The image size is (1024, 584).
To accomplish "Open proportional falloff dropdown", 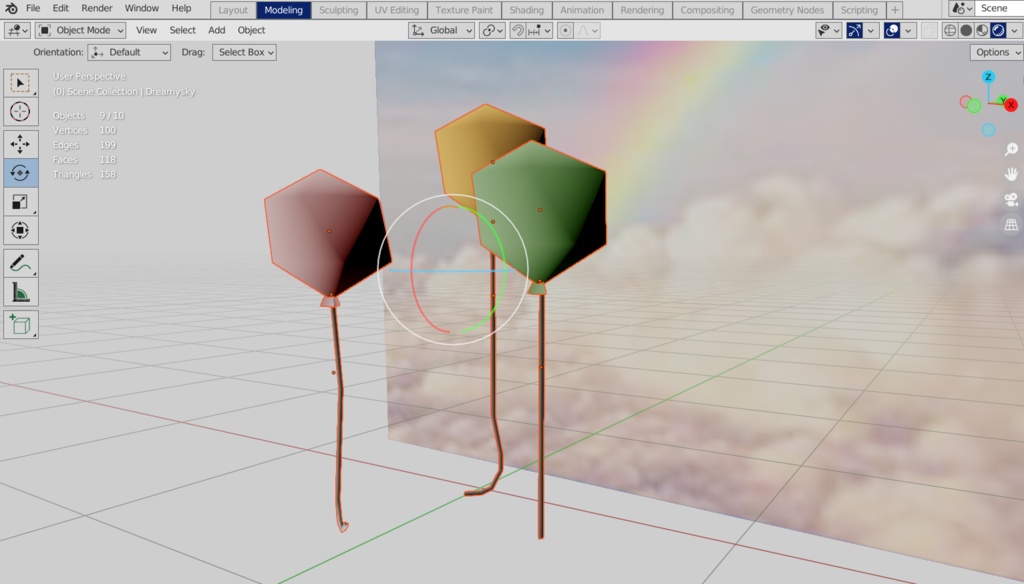I will 587,30.
